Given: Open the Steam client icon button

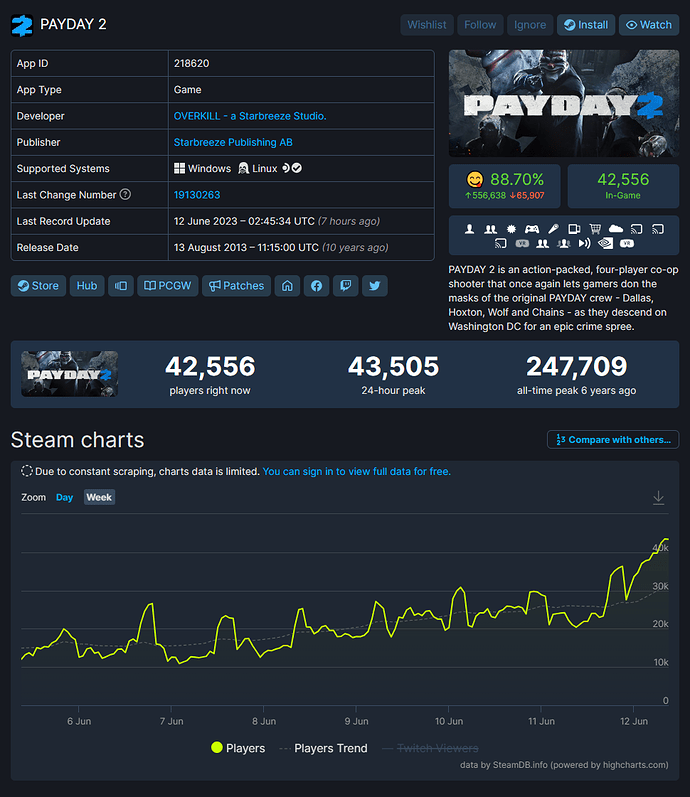Looking at the screenshot, I should point(121,286).
